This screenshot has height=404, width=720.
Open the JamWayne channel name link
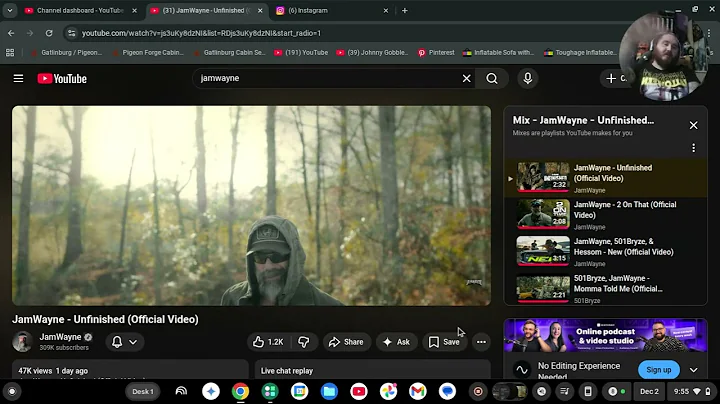point(60,337)
